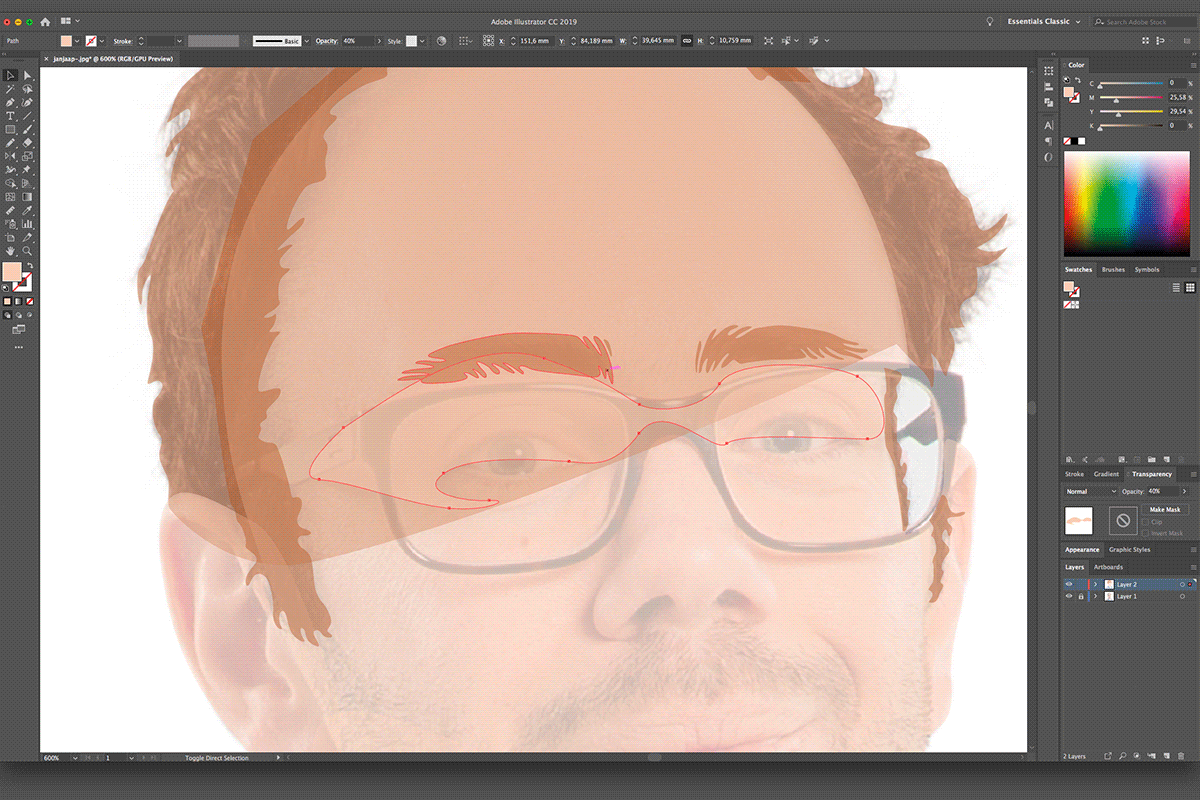Viewport: 1200px width, 800px height.
Task: Click Layer 1 target circle
Action: pos(1182,596)
